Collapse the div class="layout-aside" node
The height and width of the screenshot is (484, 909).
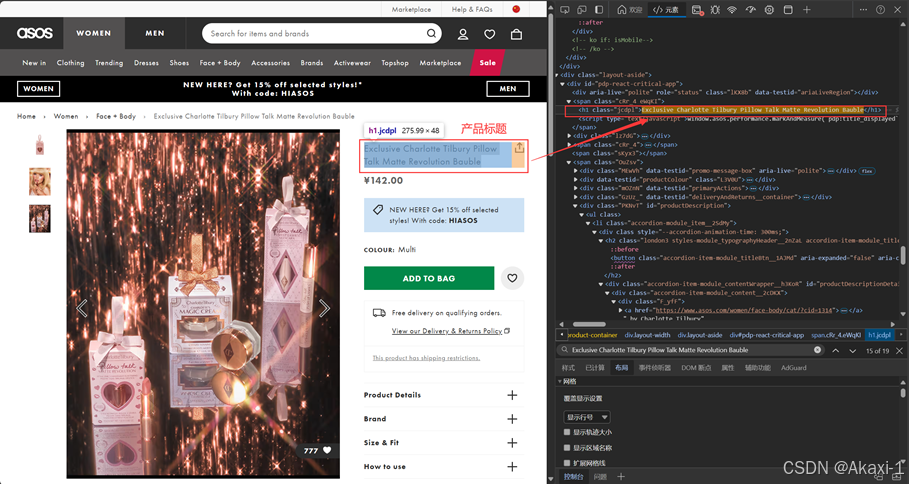click(557, 75)
